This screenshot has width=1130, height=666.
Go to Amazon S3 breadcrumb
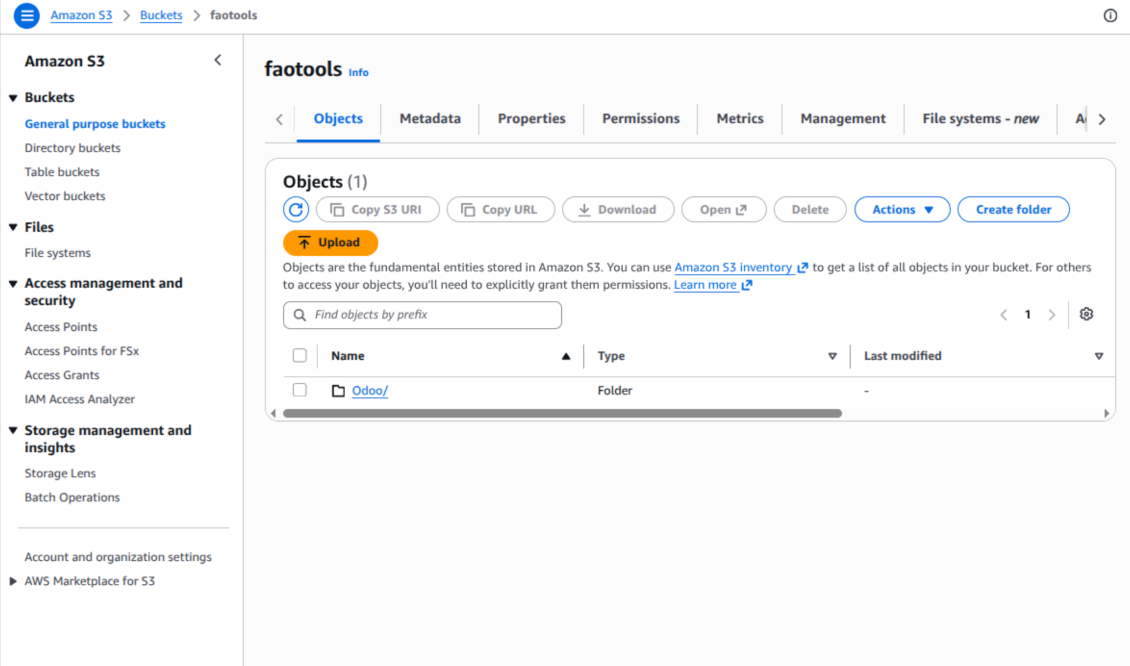81,15
